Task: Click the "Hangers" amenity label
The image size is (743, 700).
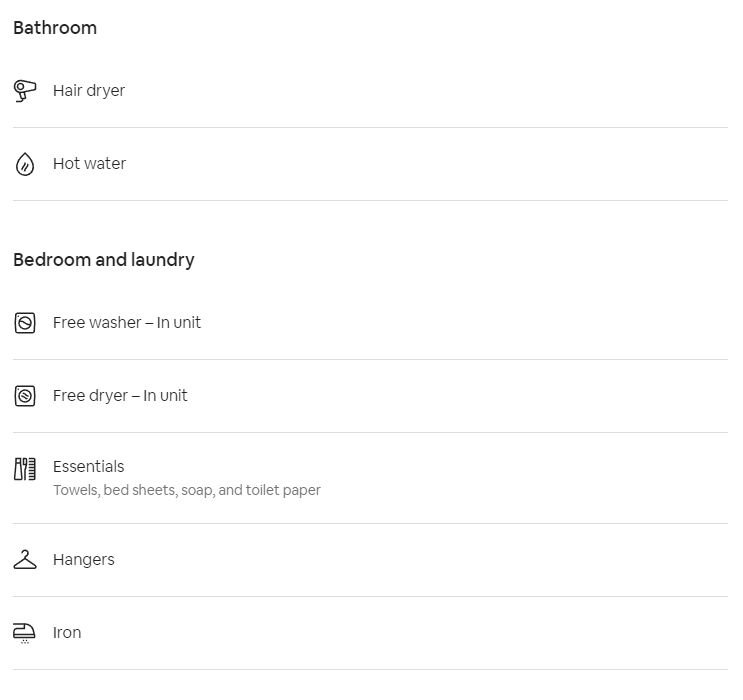Action: tap(84, 560)
